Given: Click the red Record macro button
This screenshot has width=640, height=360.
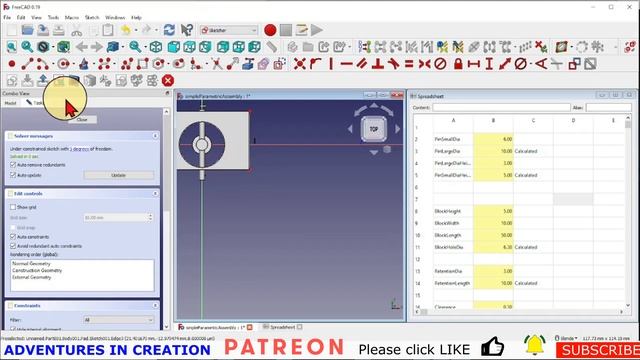Looking at the screenshot, I should pos(270,30).
